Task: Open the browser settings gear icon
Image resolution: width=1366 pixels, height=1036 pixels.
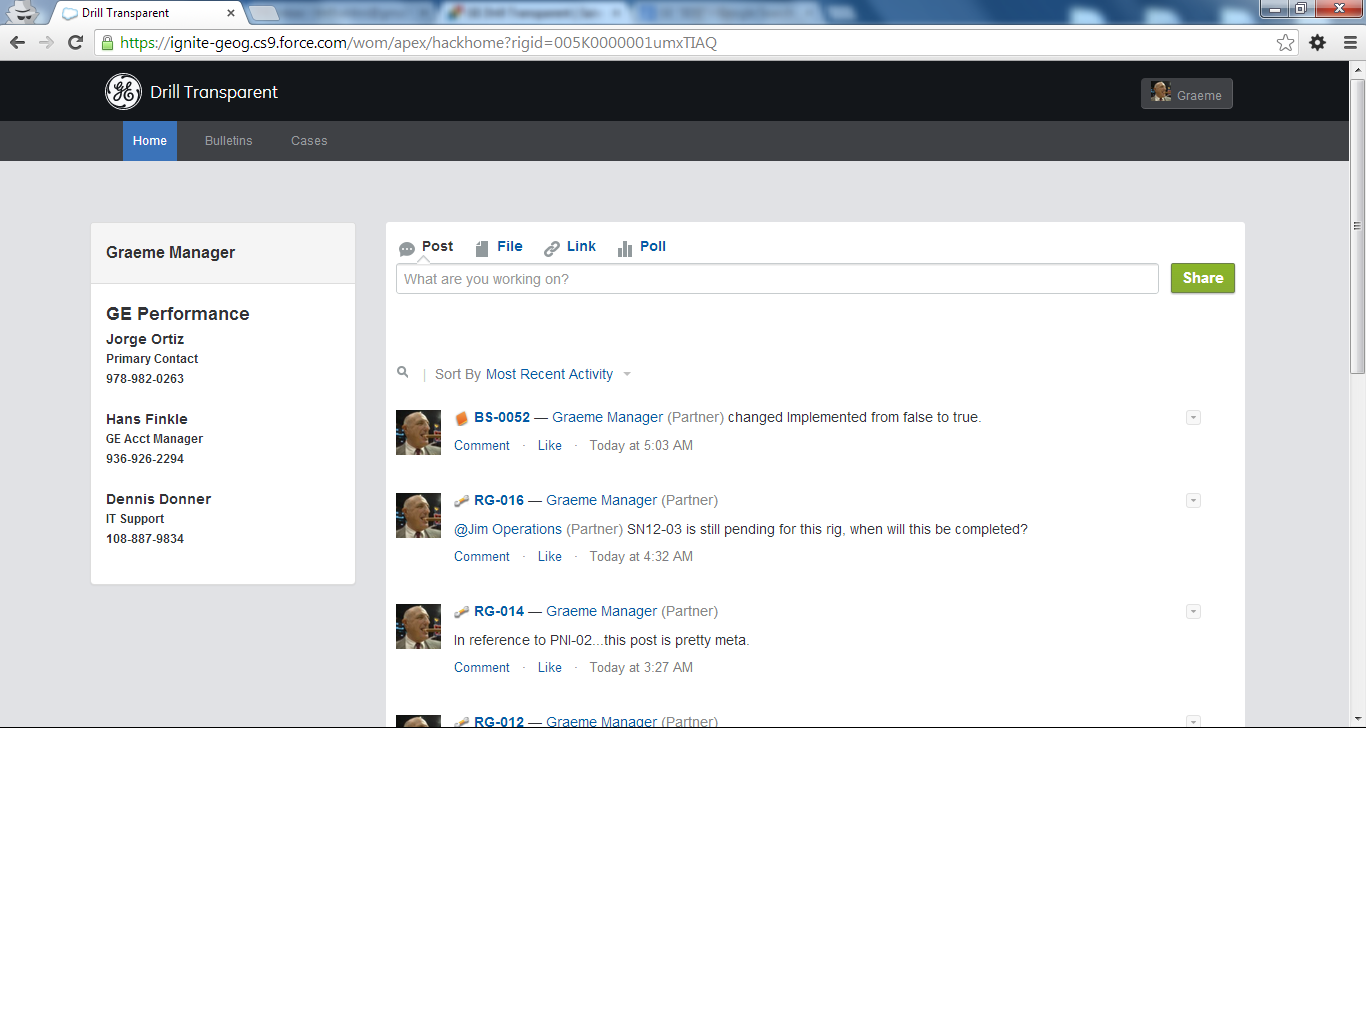Action: 1317,43
